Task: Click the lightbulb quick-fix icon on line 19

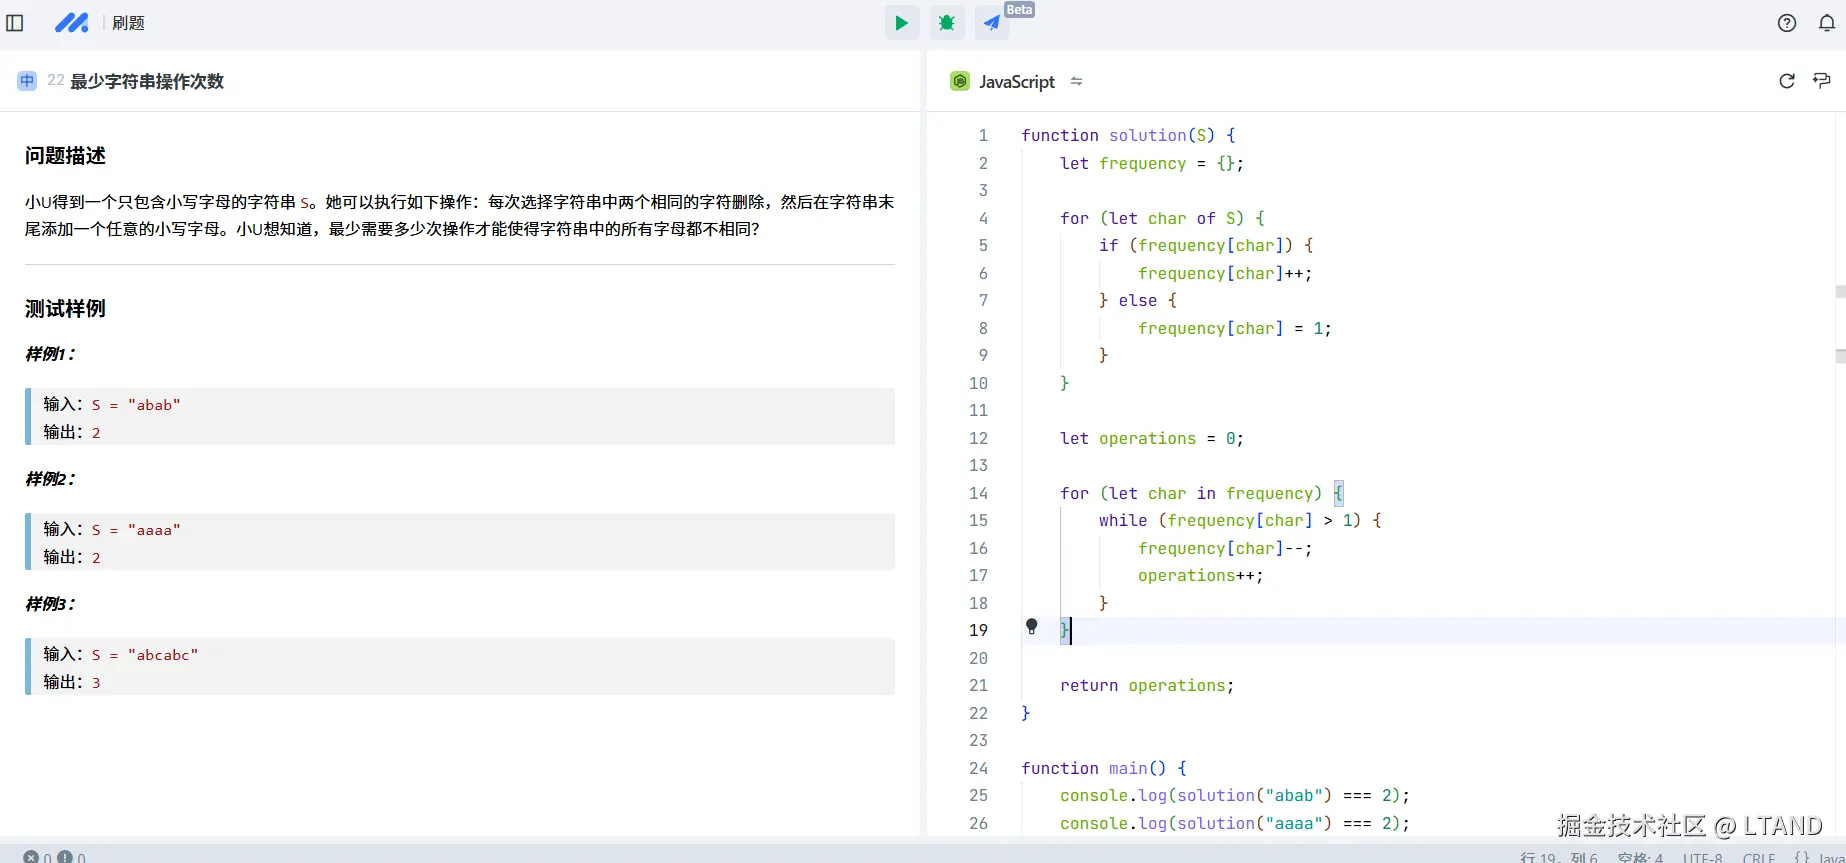Action: [1032, 627]
